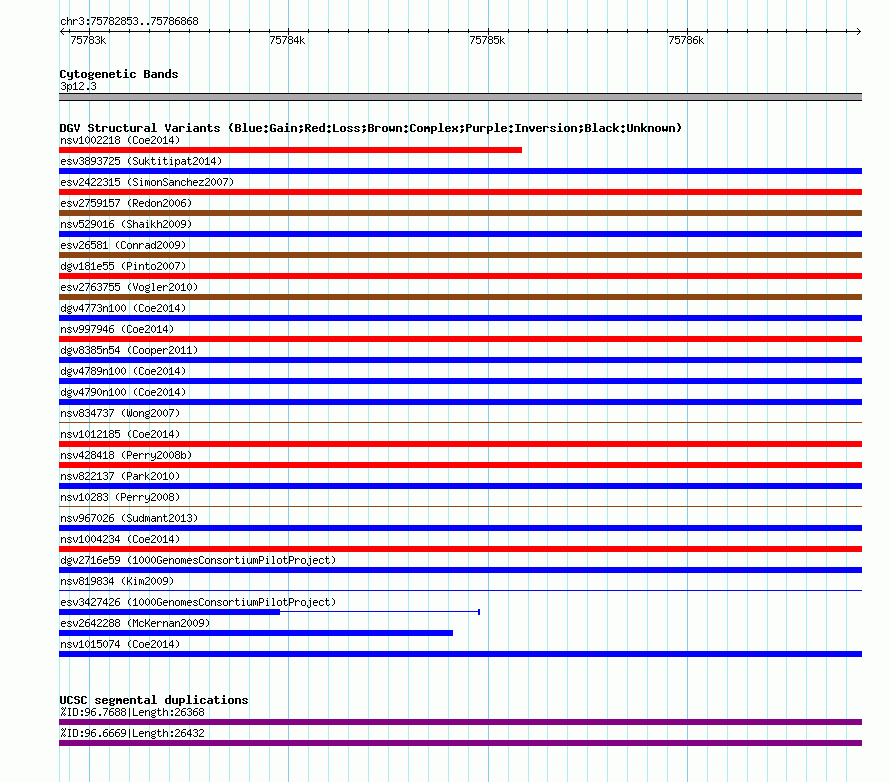Select the brown esv2763755 complex bar

pyautogui.click(x=460, y=297)
